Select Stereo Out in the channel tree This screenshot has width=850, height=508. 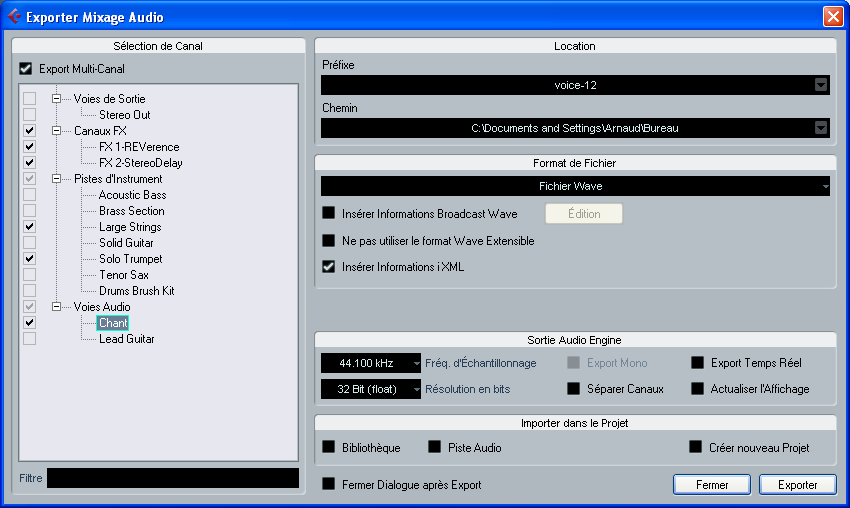click(125, 115)
